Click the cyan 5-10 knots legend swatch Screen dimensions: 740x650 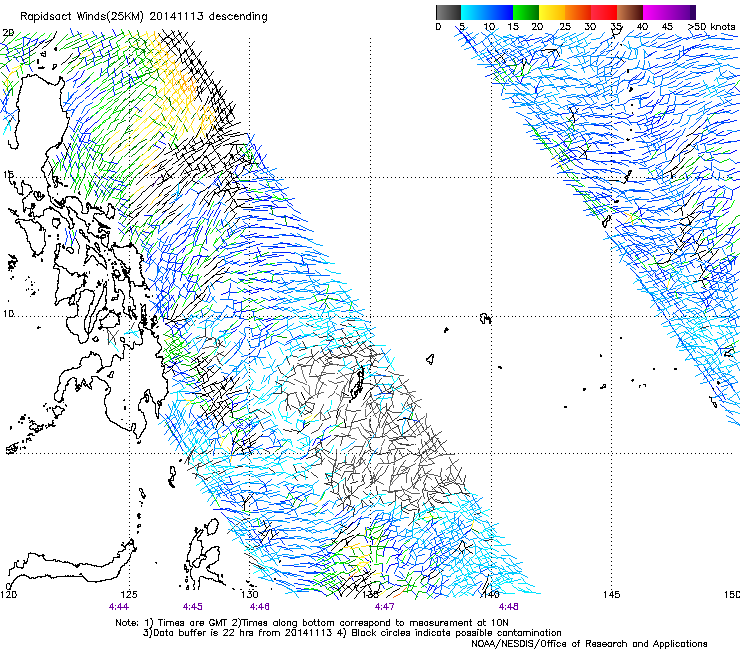pyautogui.click(x=474, y=12)
